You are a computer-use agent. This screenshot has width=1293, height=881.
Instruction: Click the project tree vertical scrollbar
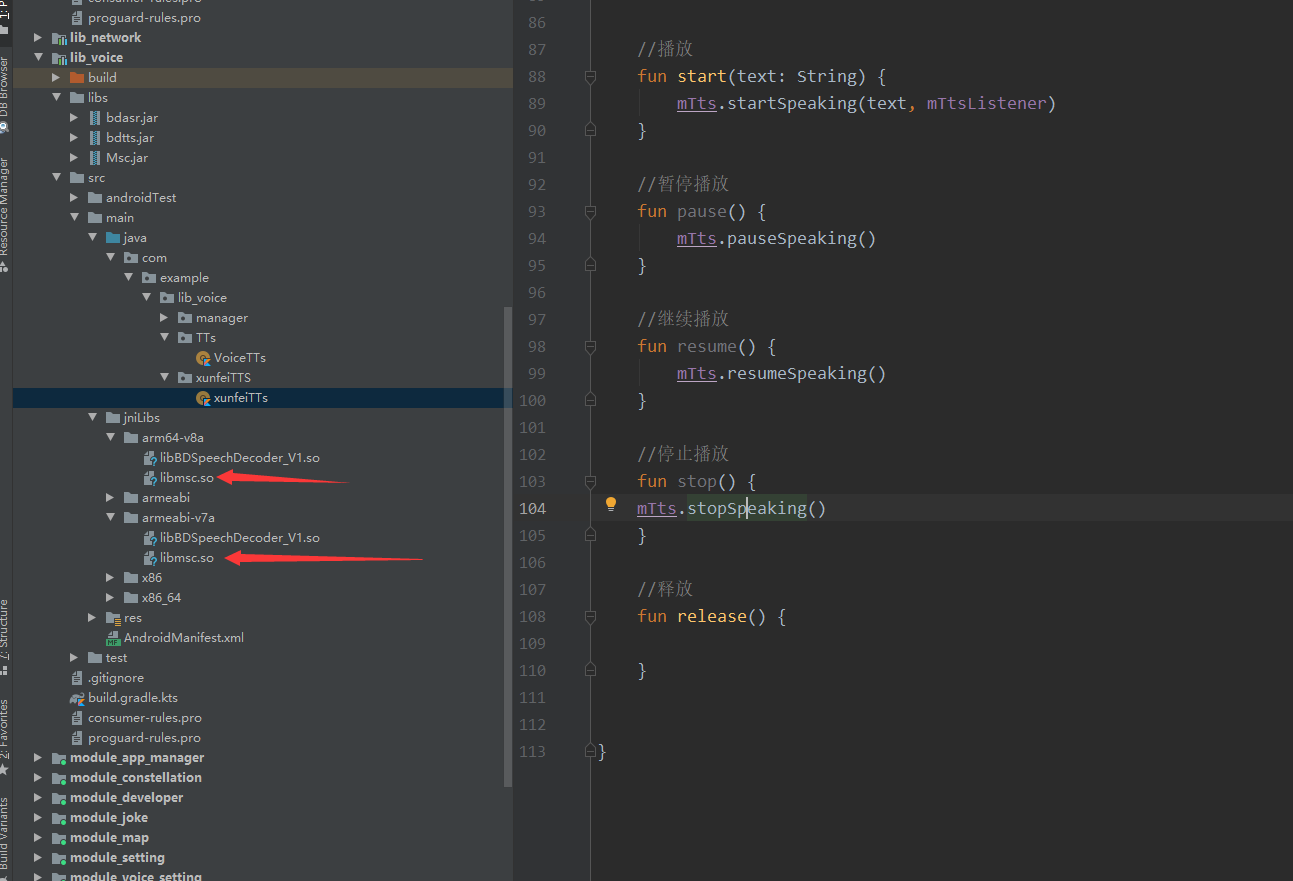click(507, 546)
